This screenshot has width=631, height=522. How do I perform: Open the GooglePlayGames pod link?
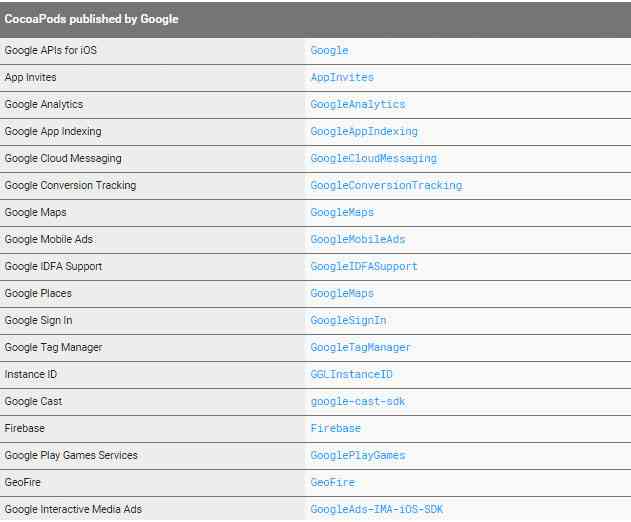[358, 456]
